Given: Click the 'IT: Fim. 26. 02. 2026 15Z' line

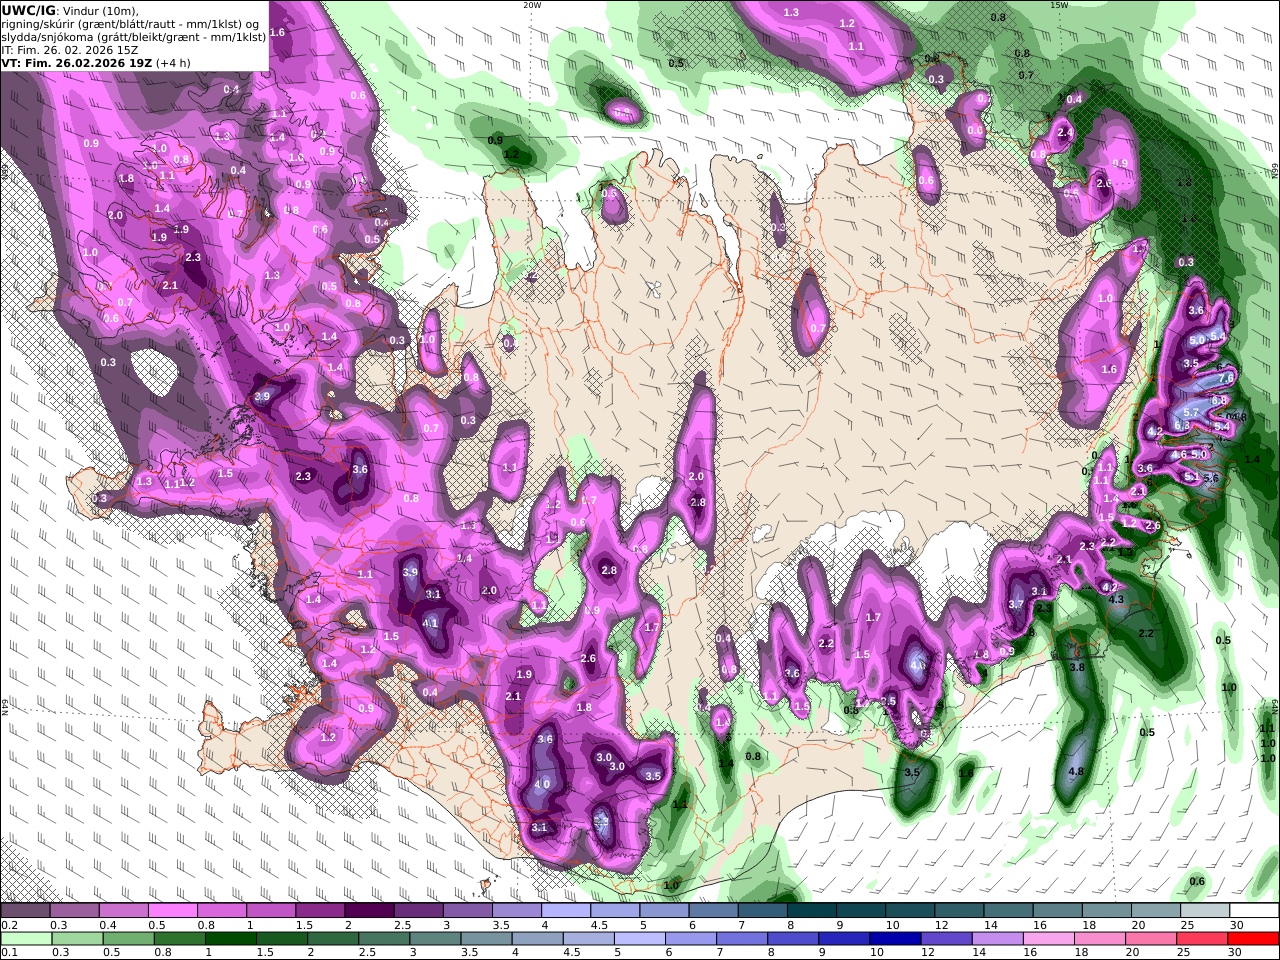Looking at the screenshot, I should point(69,49).
